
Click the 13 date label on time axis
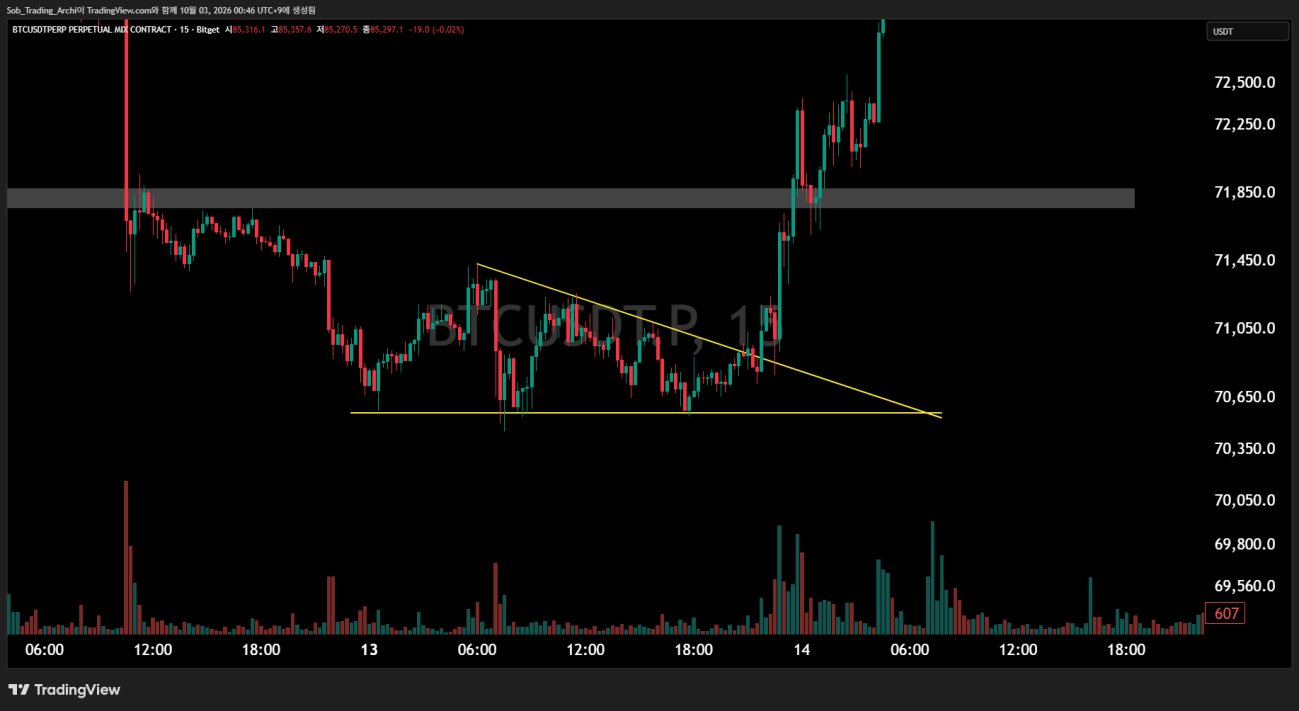(x=369, y=649)
